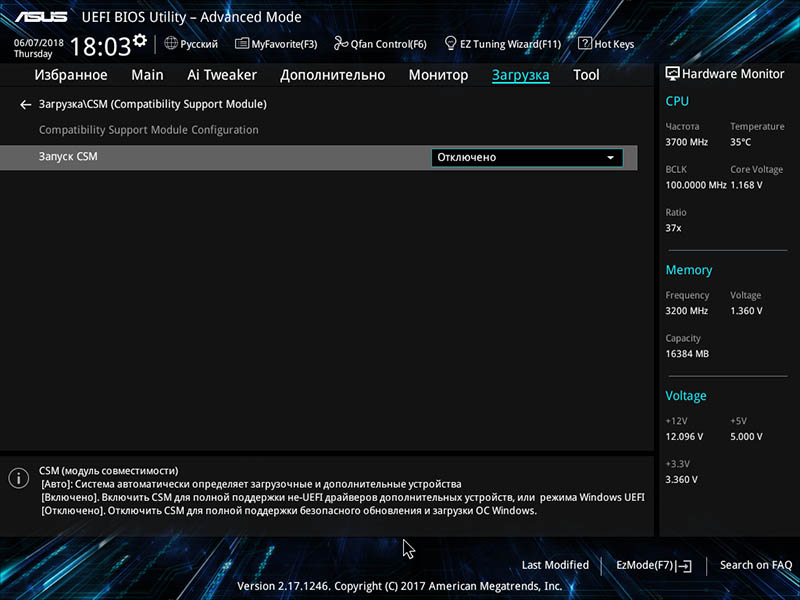
Task: Click the Qfan Control fan icon
Action: [341, 44]
